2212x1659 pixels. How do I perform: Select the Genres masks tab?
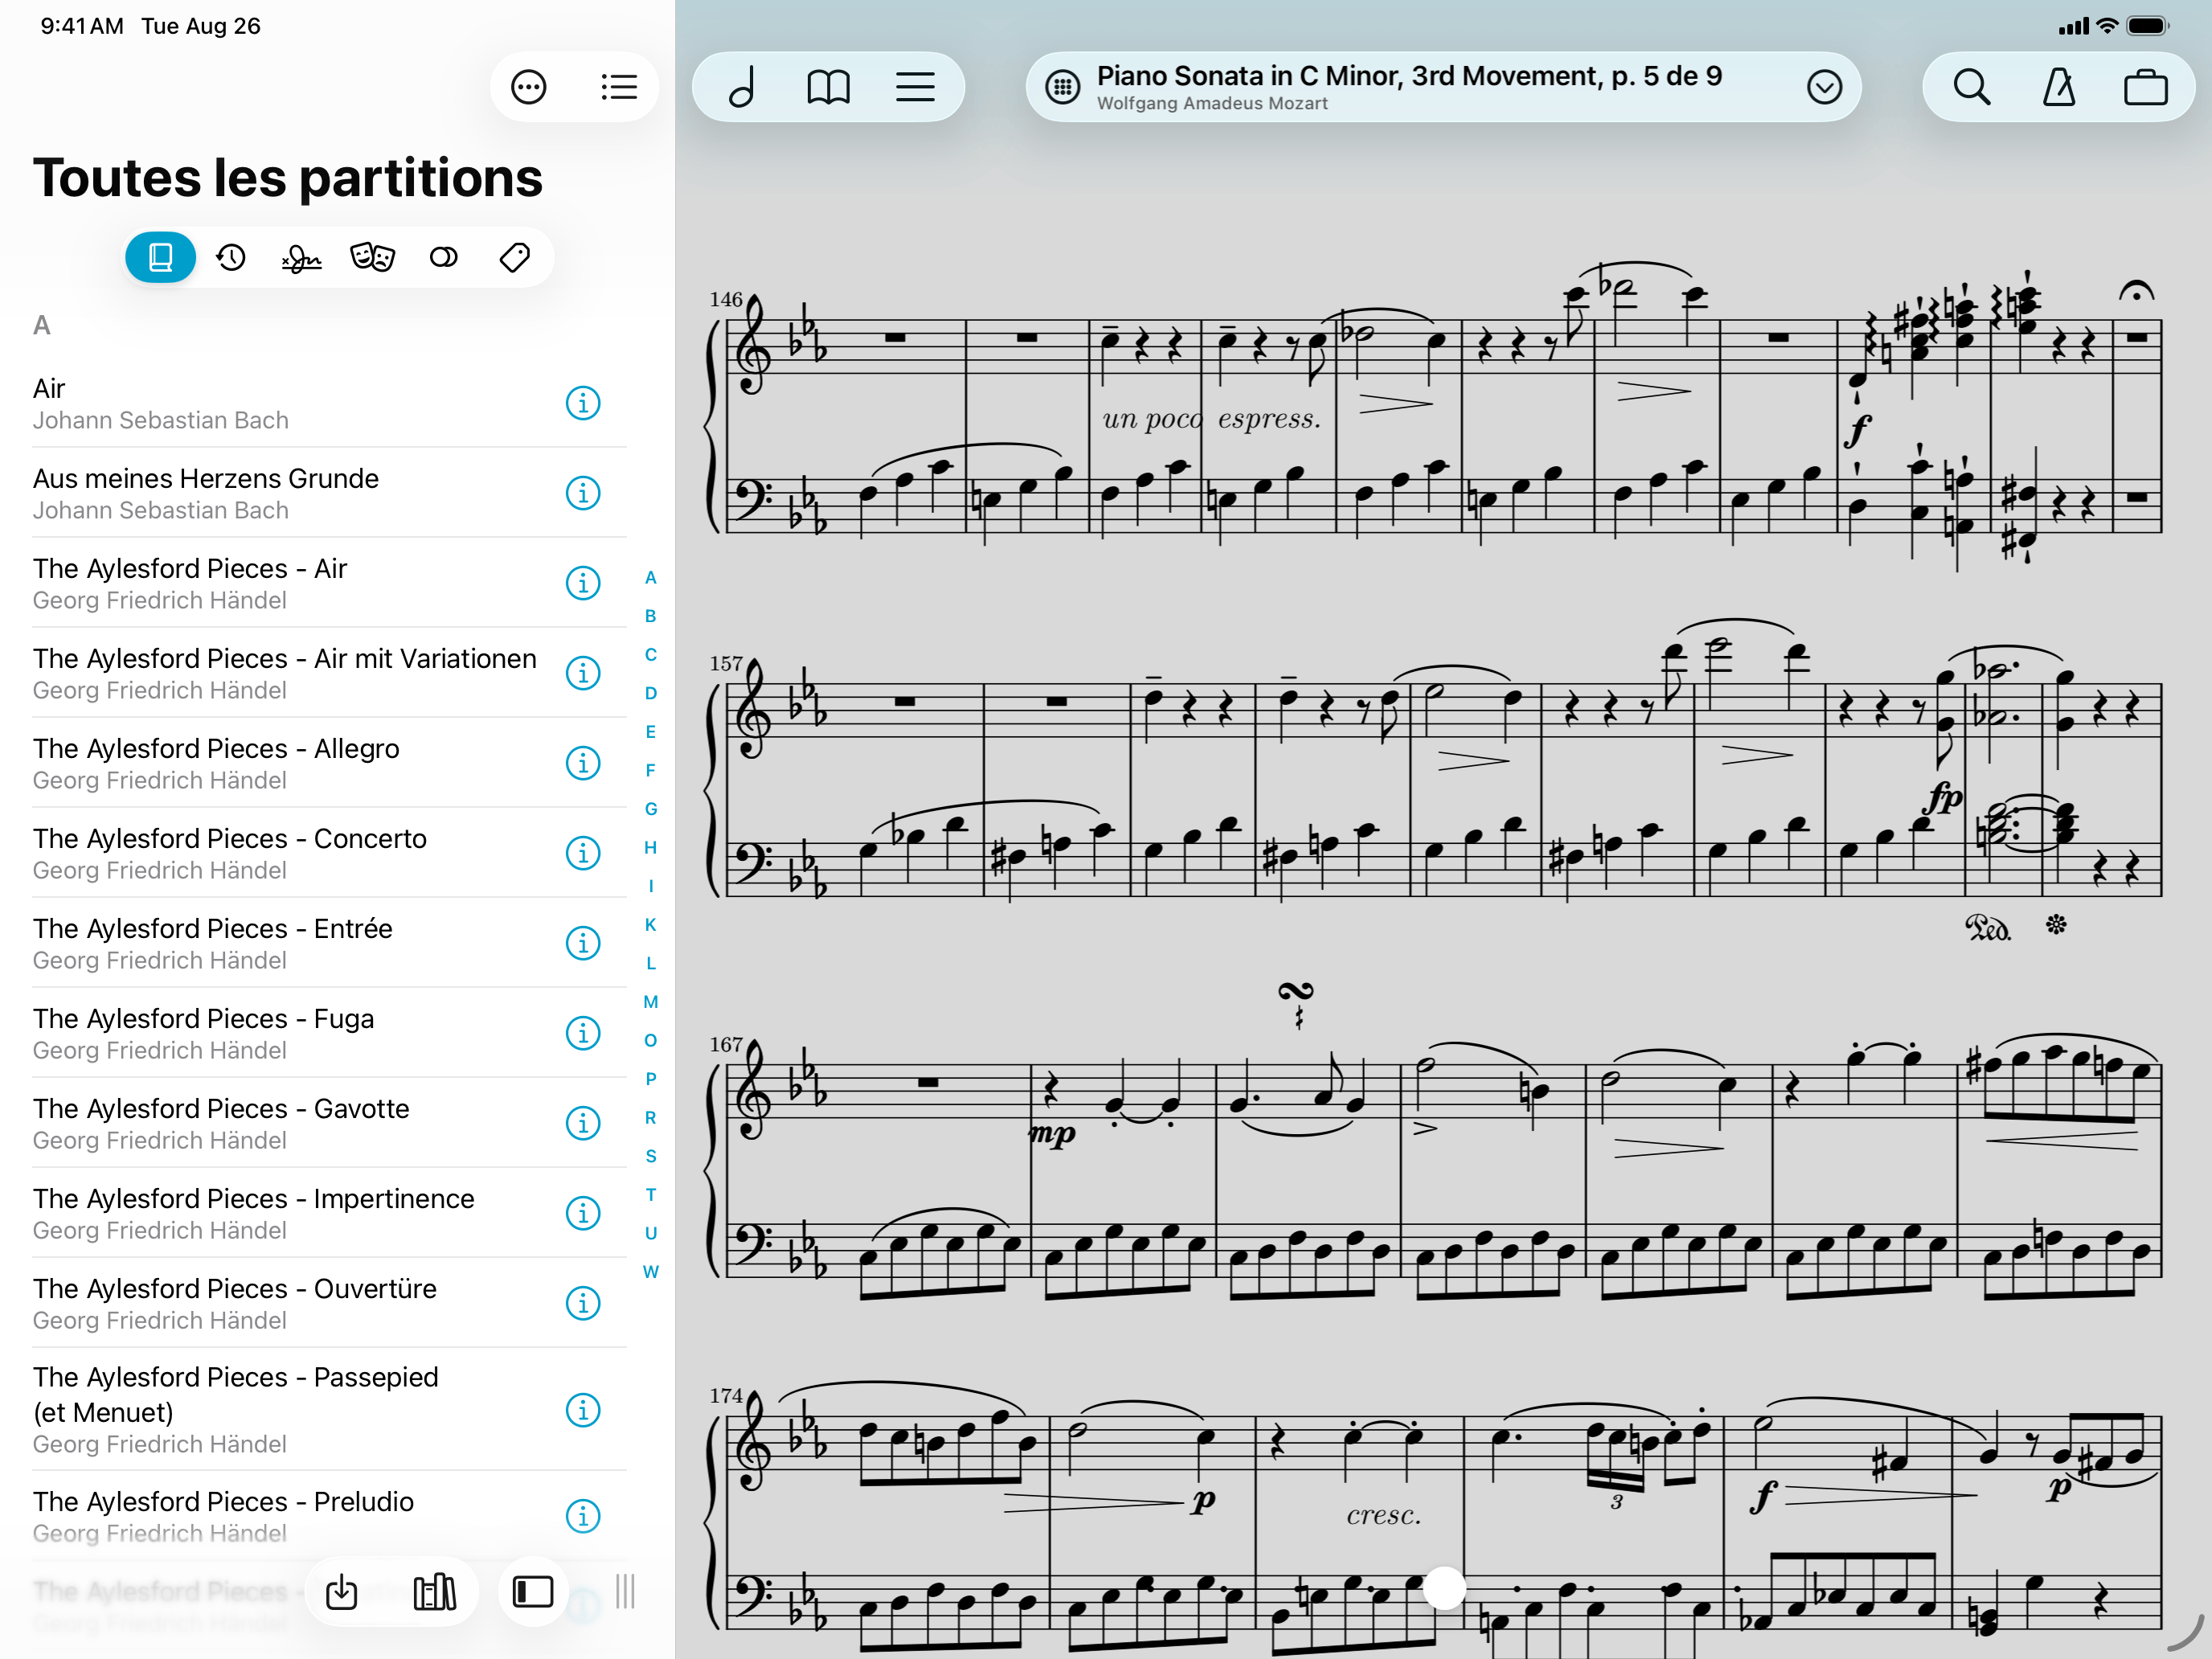(x=372, y=258)
